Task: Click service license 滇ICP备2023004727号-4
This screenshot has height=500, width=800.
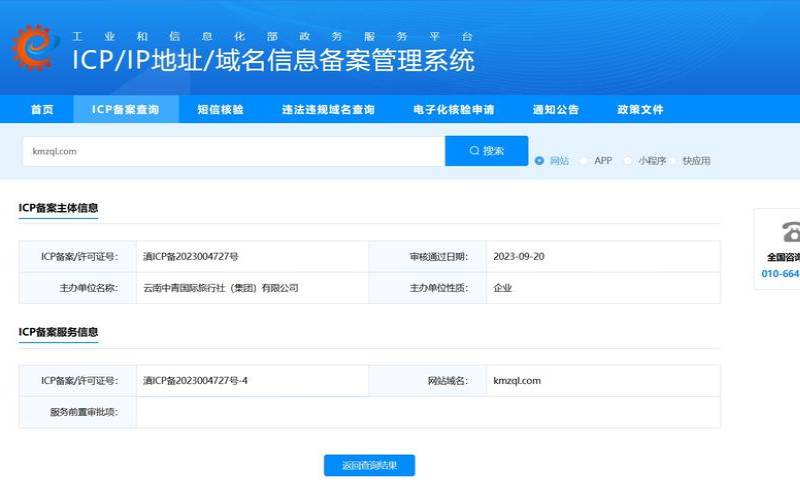Action: click(x=195, y=381)
